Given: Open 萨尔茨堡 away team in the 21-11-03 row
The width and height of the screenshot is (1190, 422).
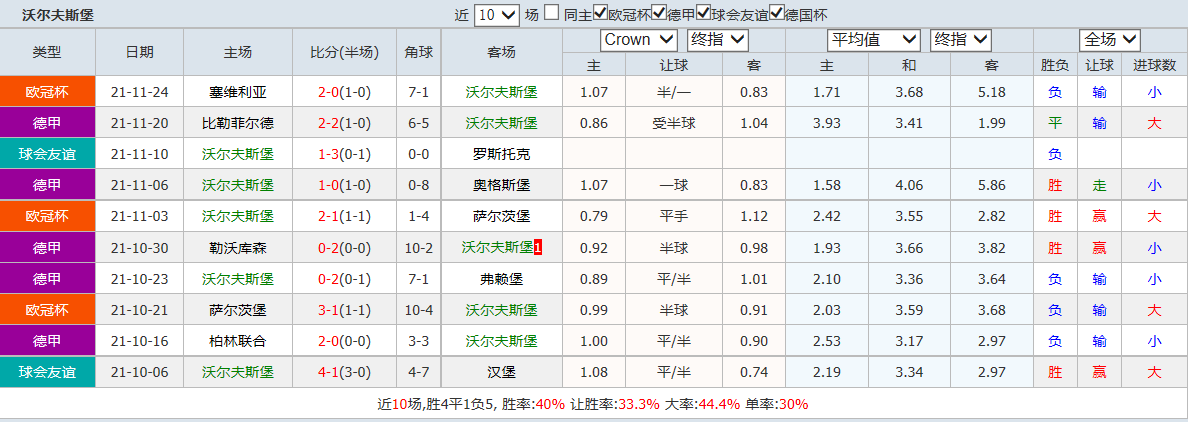Looking at the screenshot, I should 502,216.
